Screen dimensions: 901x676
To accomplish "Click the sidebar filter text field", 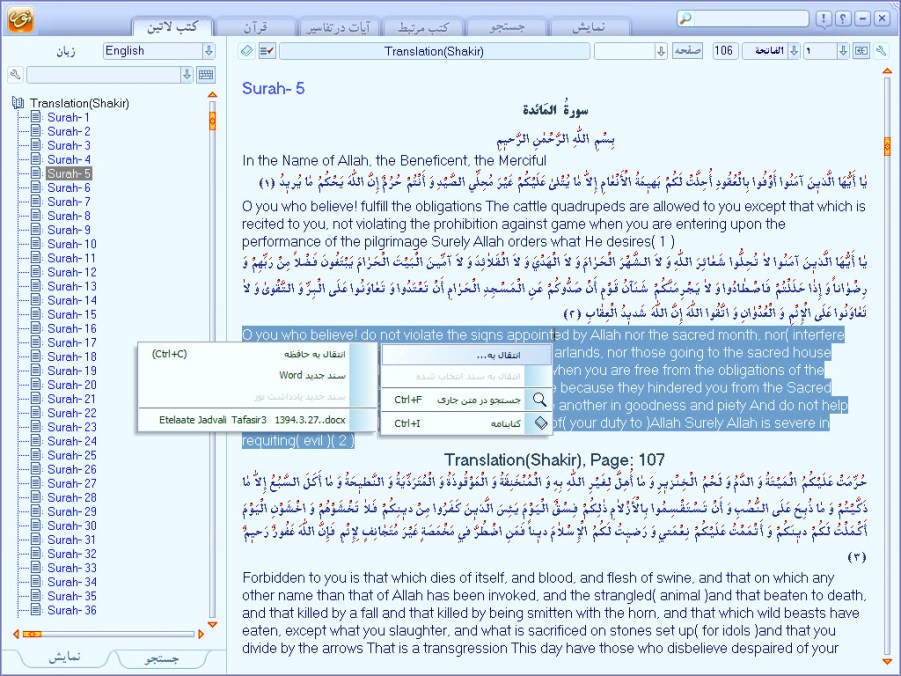I will tap(103, 75).
